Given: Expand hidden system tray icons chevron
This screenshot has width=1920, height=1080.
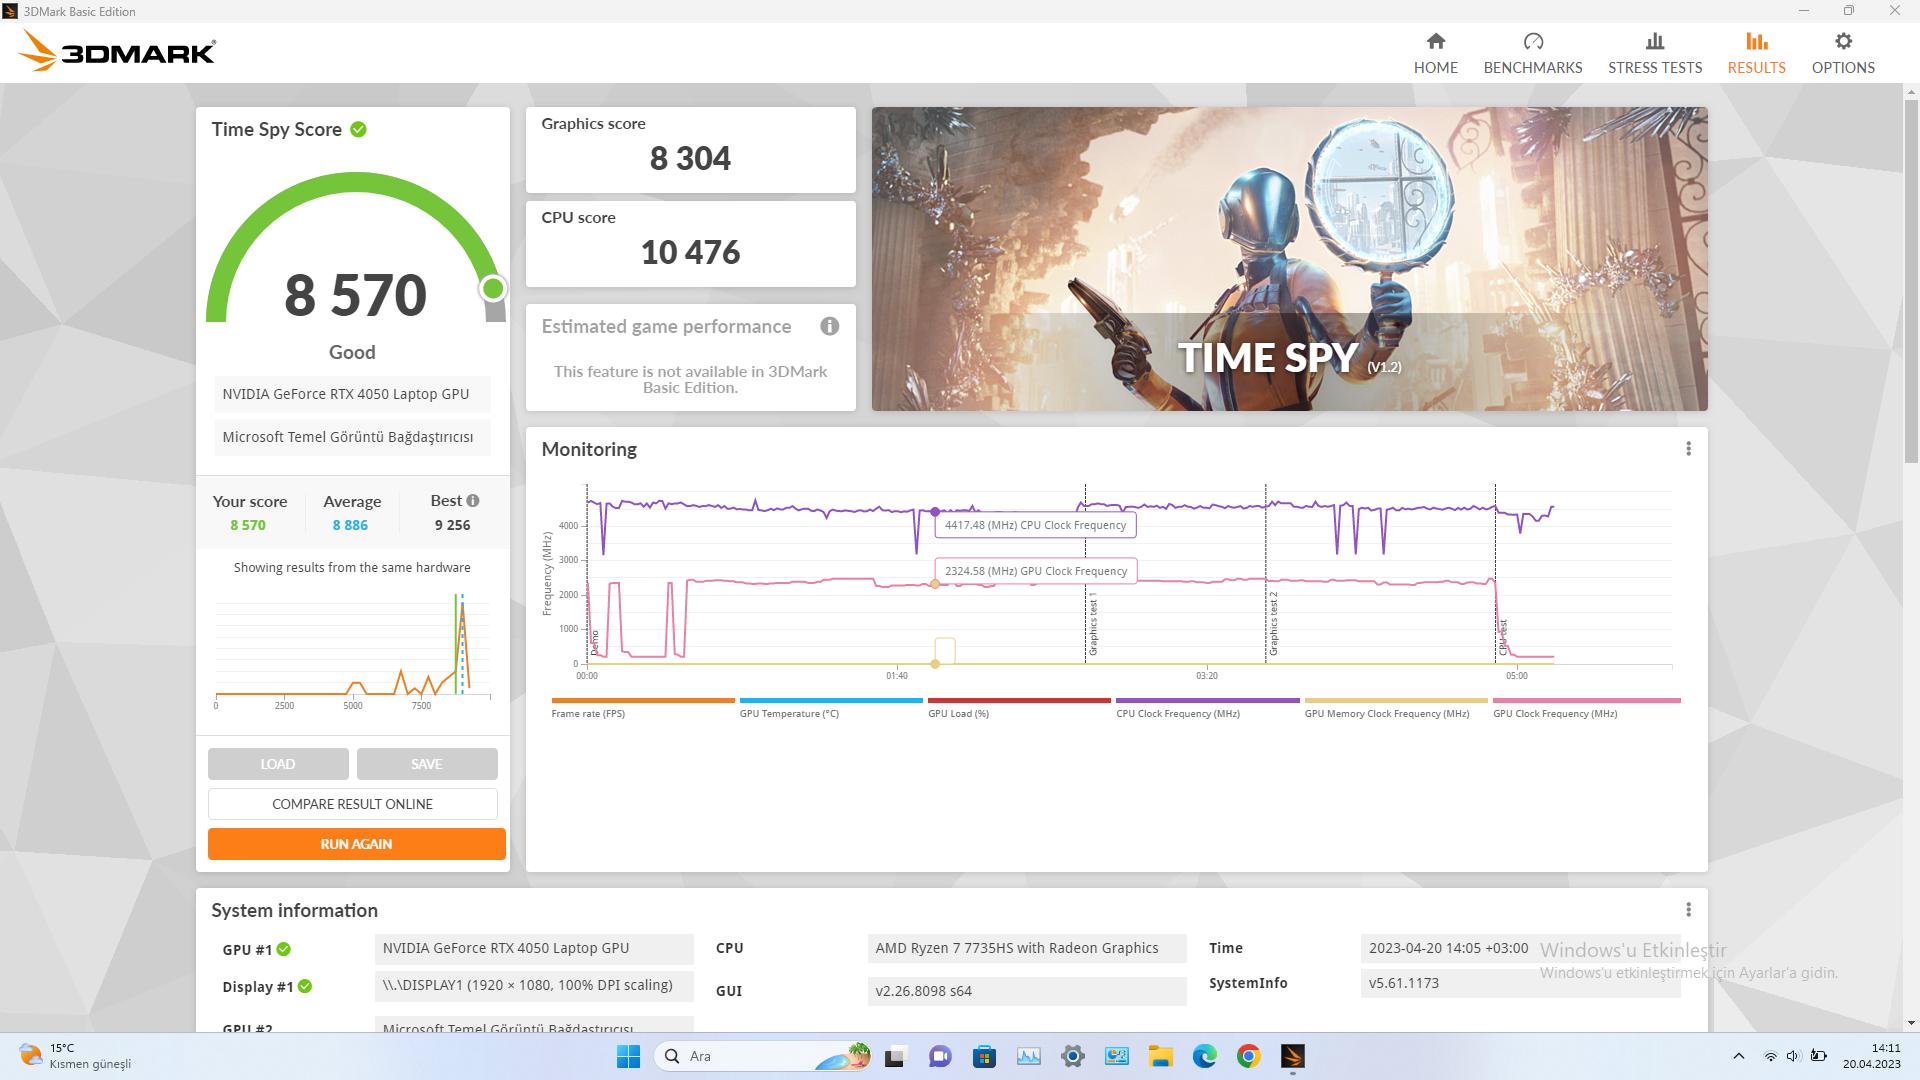Looking at the screenshot, I should (x=1738, y=1056).
